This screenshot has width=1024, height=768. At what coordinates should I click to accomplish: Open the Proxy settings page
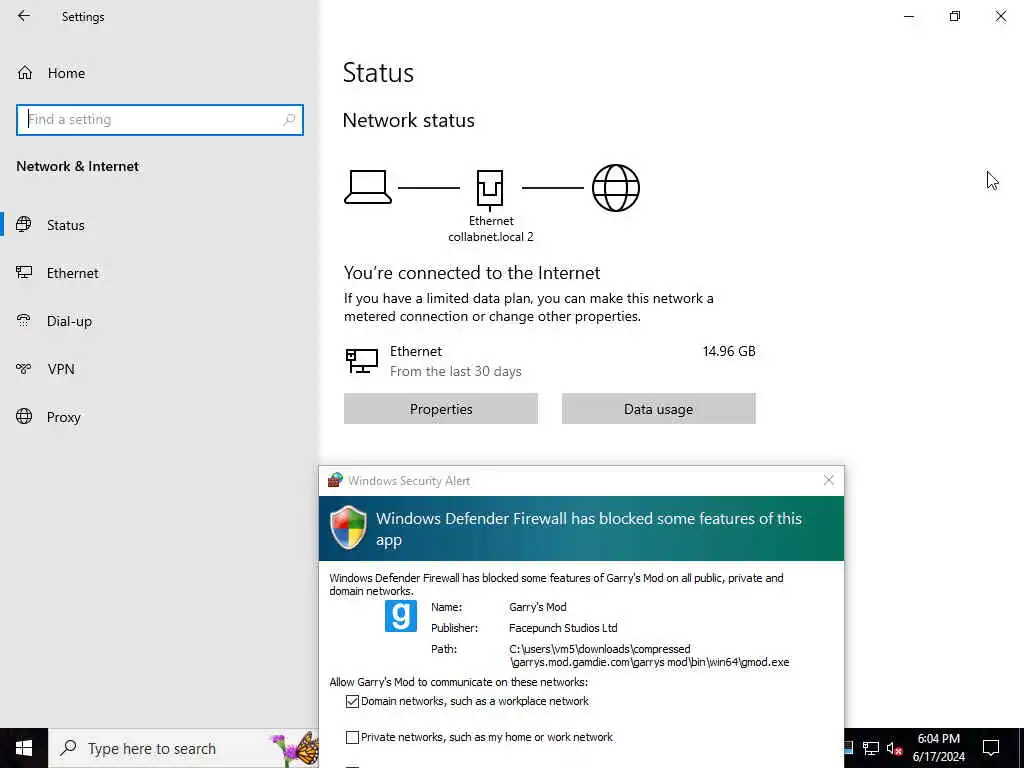160,417
